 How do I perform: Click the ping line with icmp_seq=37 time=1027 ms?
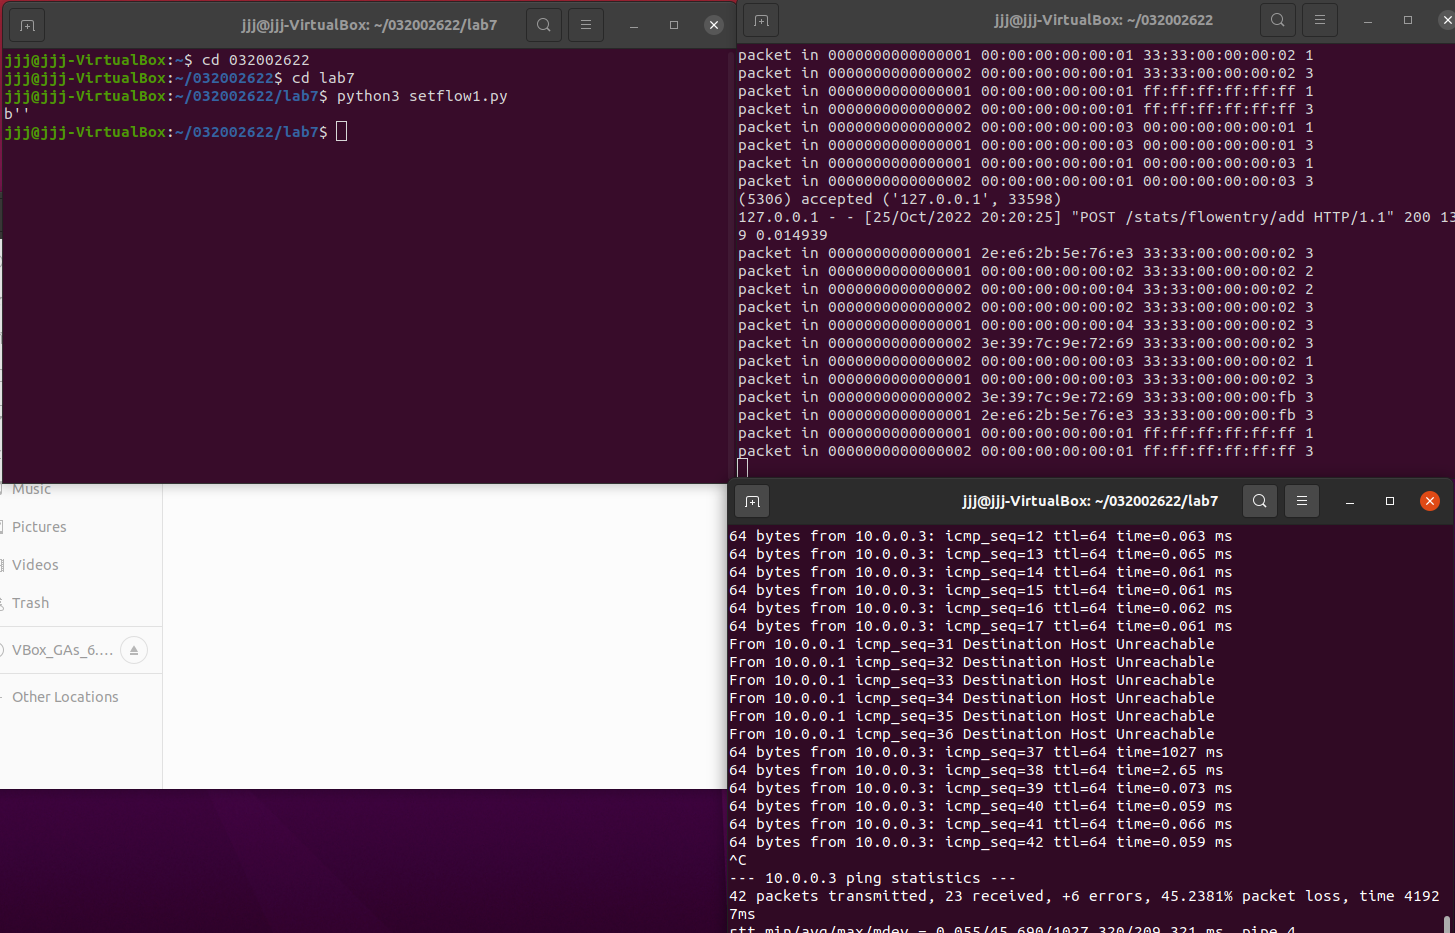click(x=976, y=752)
